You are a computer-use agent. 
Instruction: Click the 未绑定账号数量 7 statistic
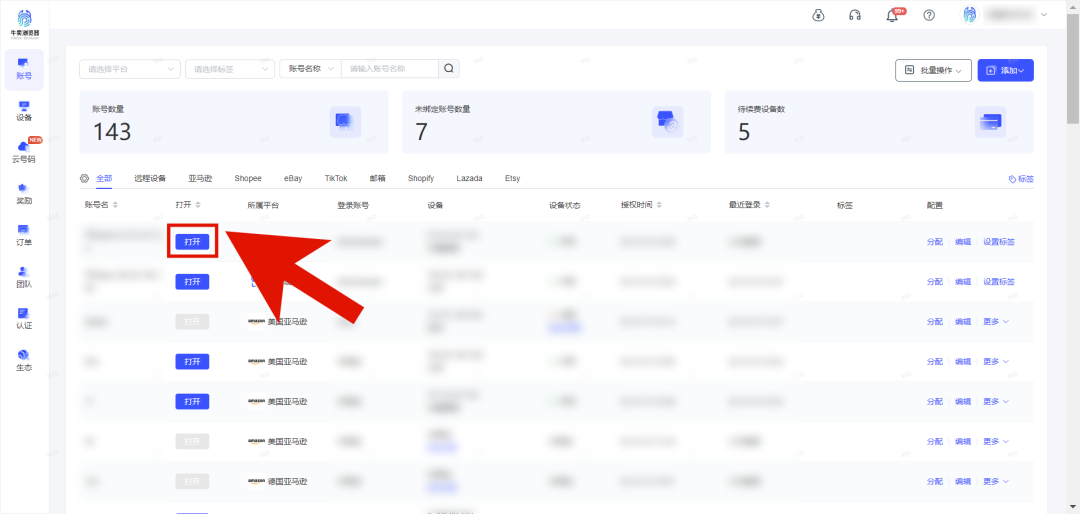[421, 131]
